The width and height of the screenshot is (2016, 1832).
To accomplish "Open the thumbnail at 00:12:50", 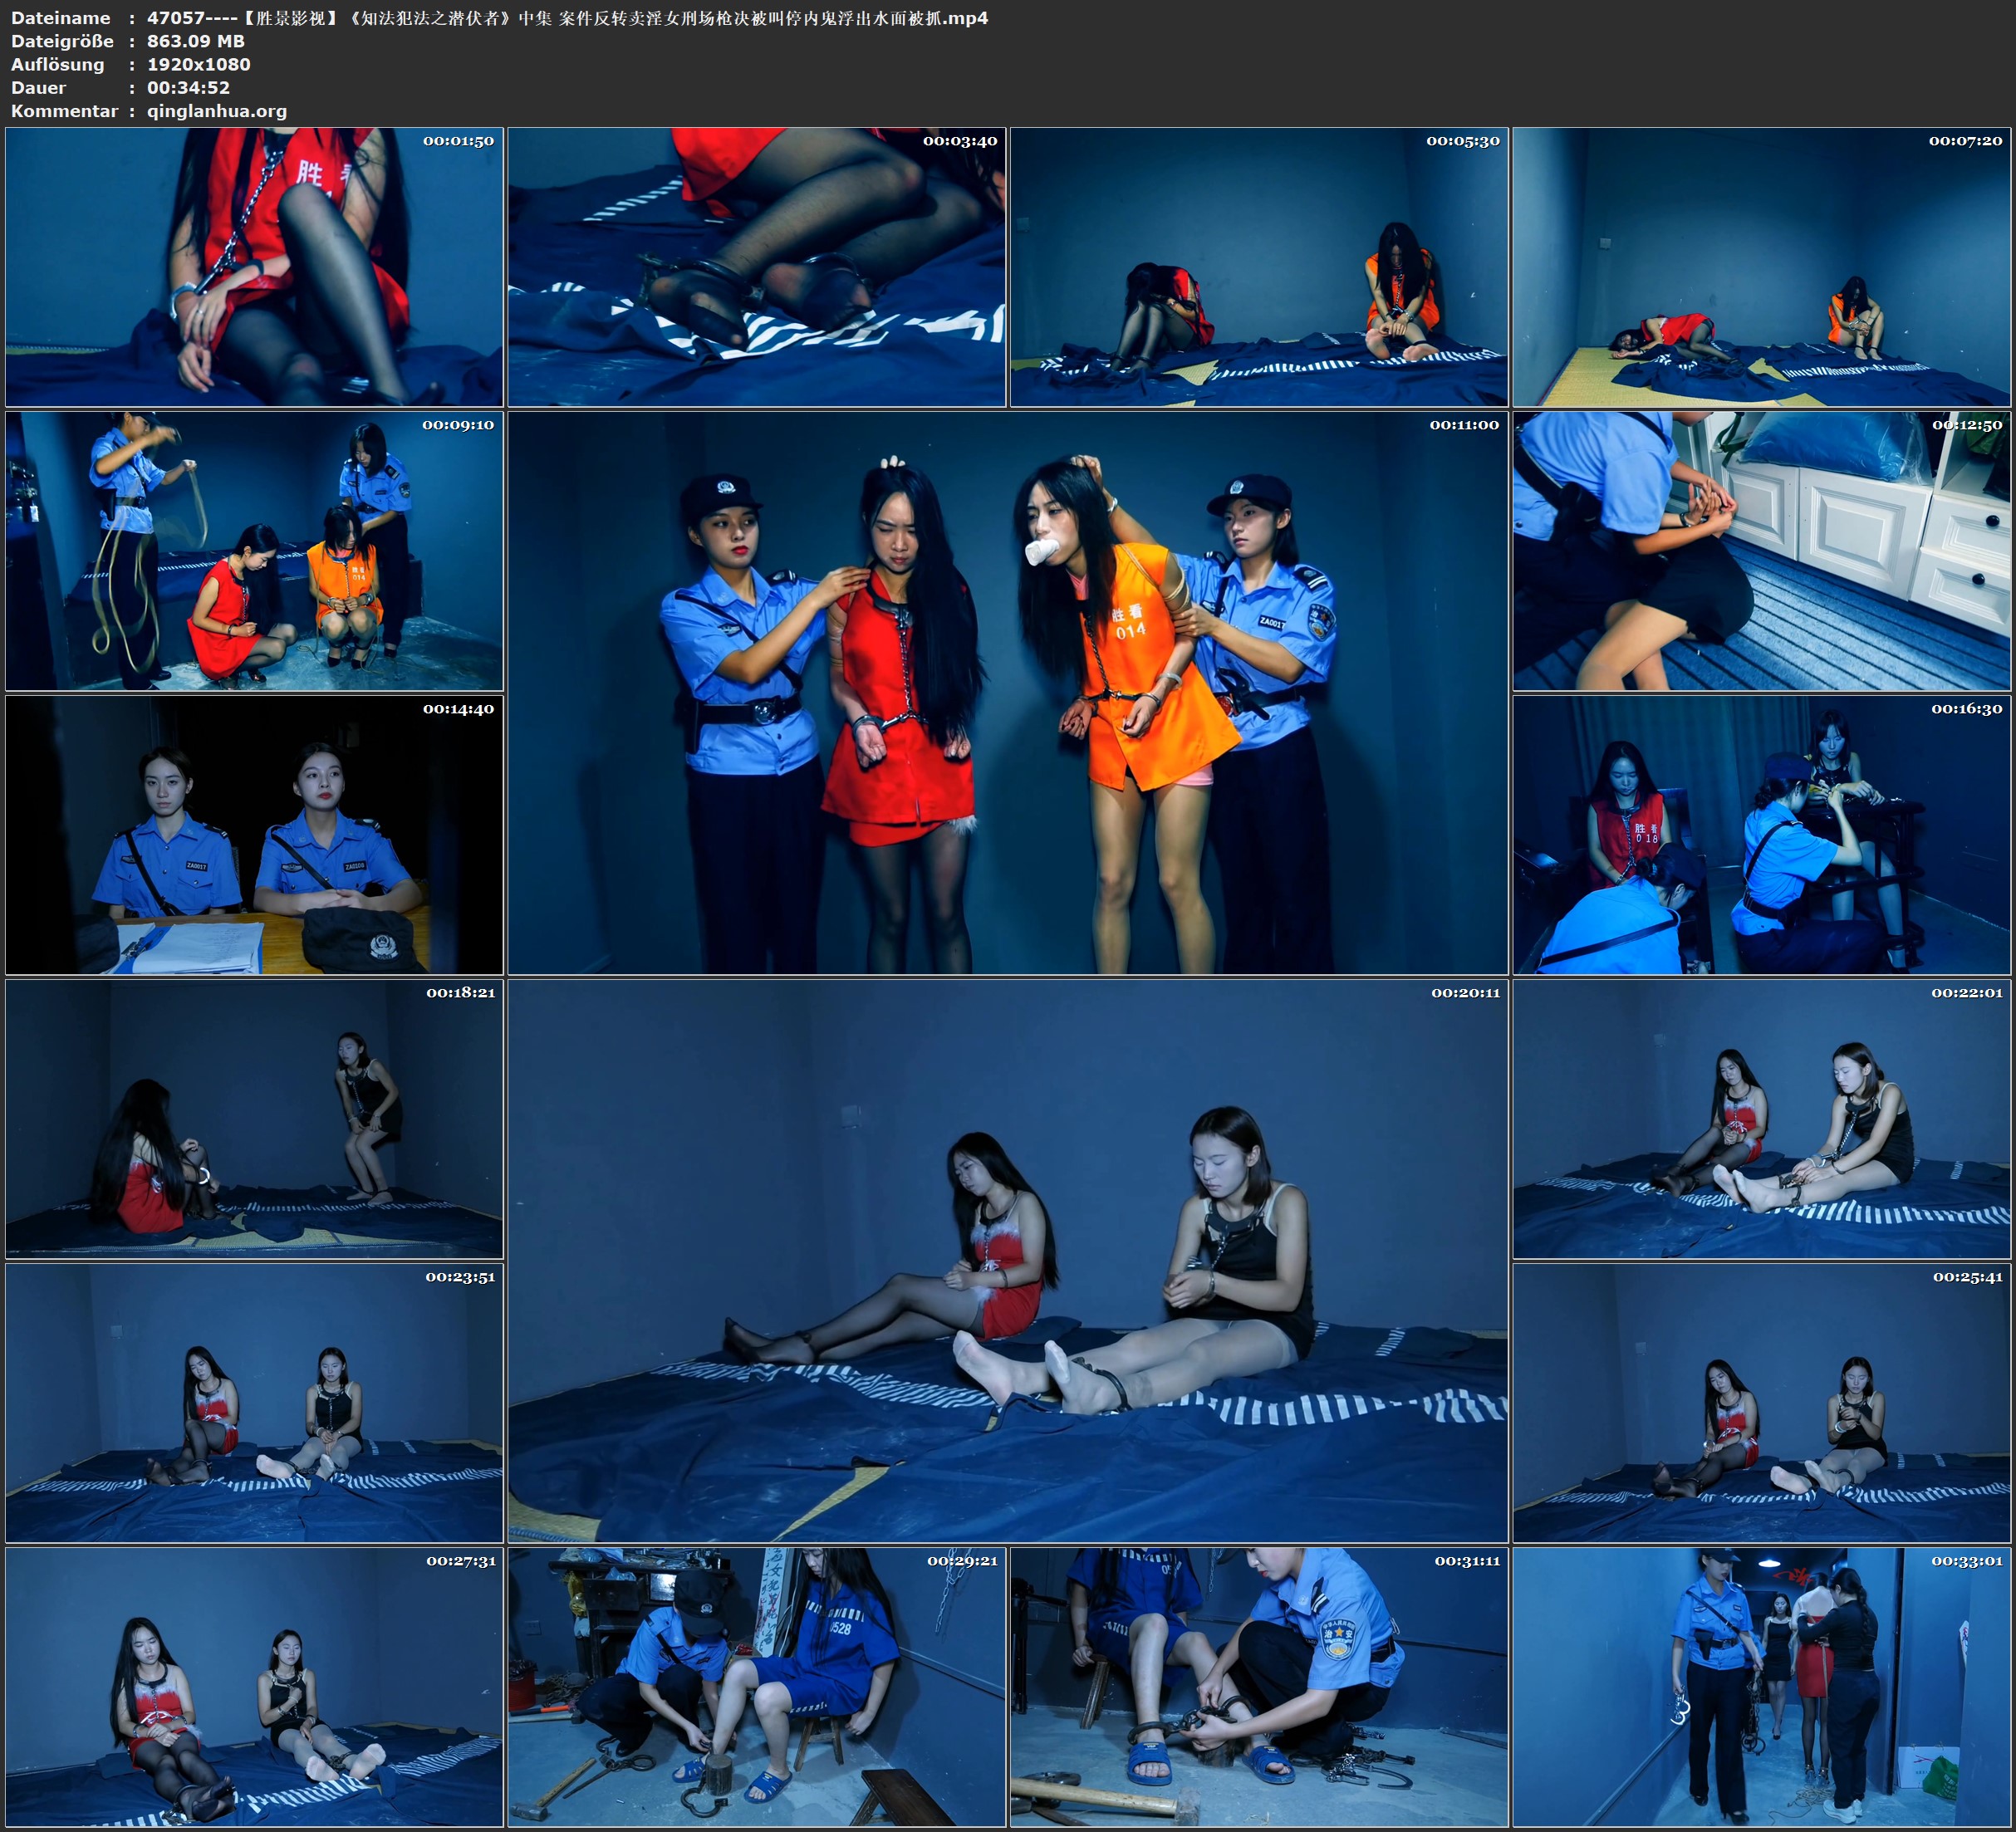I will coord(1761,551).
